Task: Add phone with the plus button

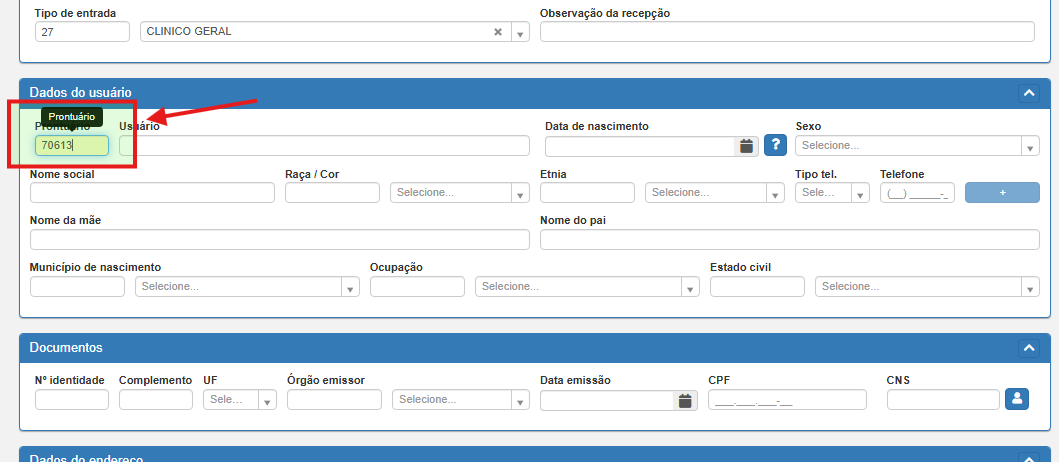Action: (x=1002, y=193)
